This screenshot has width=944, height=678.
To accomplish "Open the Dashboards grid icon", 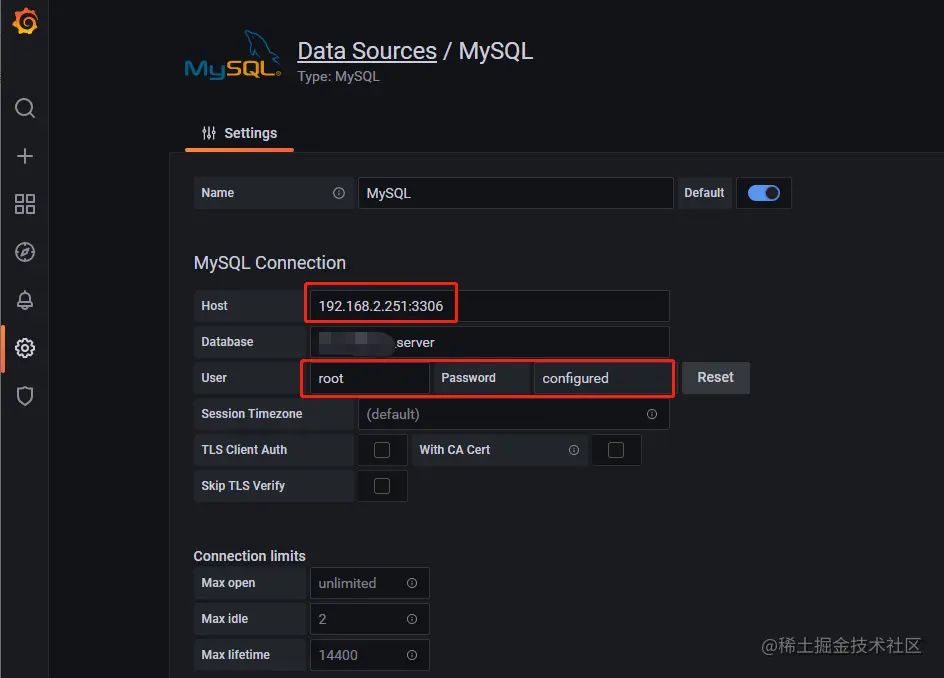I will point(25,204).
